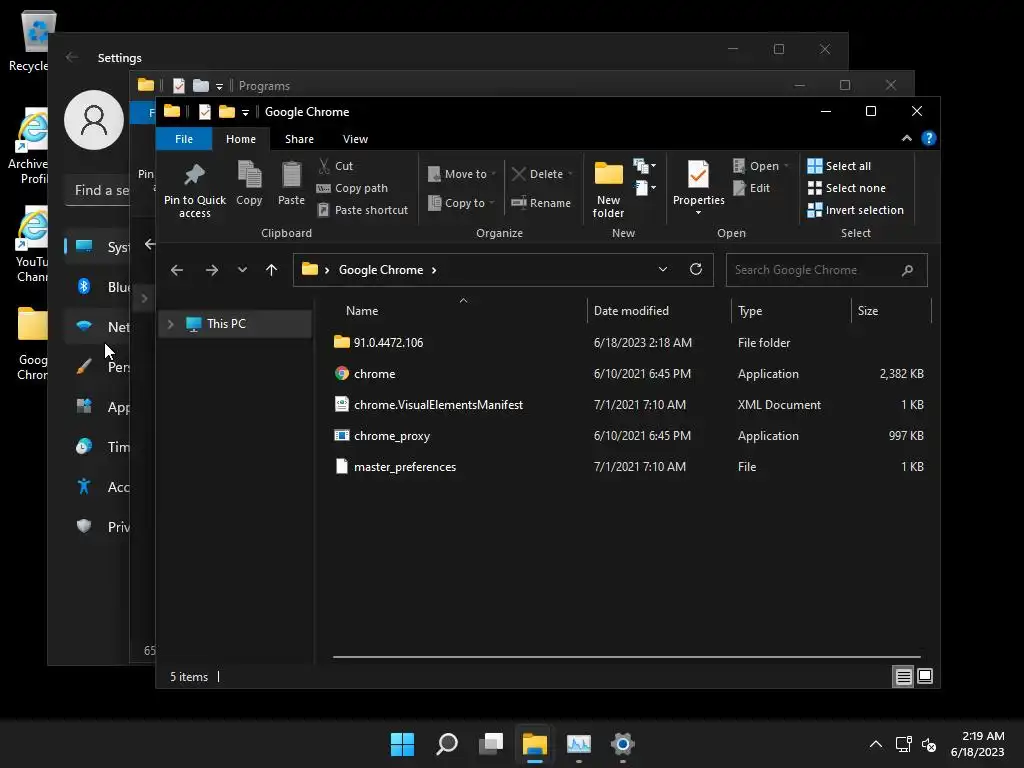Click Invert selection in the ribbon
Screen dimensions: 1024x768
pos(856,210)
